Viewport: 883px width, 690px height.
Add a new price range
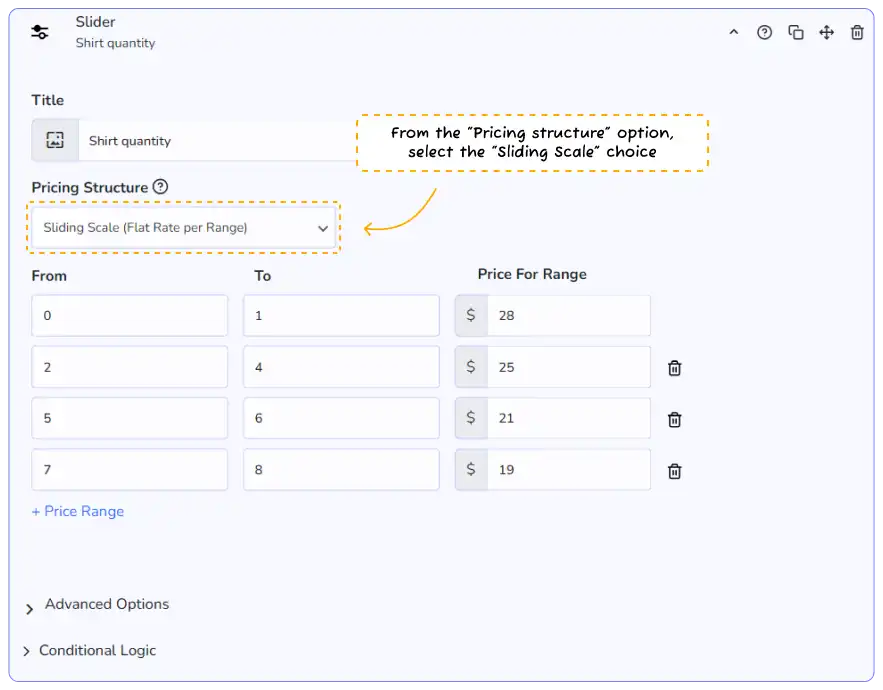[78, 511]
